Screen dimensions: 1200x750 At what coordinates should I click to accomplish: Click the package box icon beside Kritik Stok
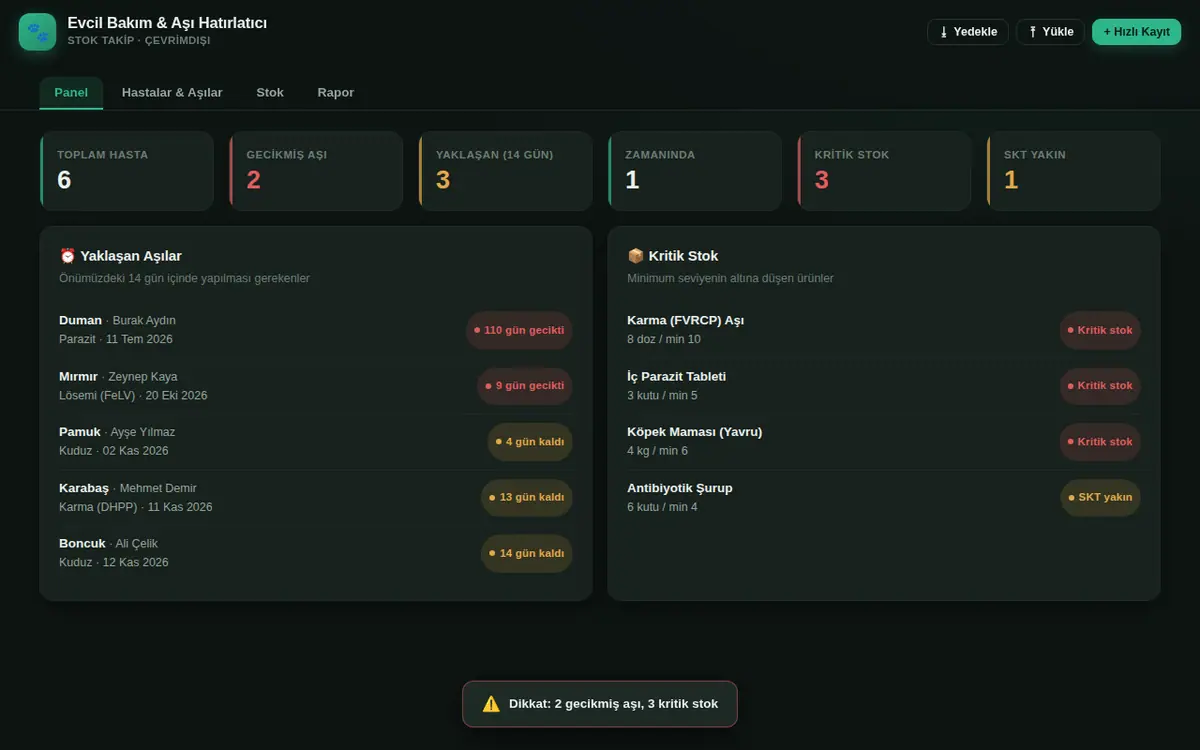pos(636,256)
